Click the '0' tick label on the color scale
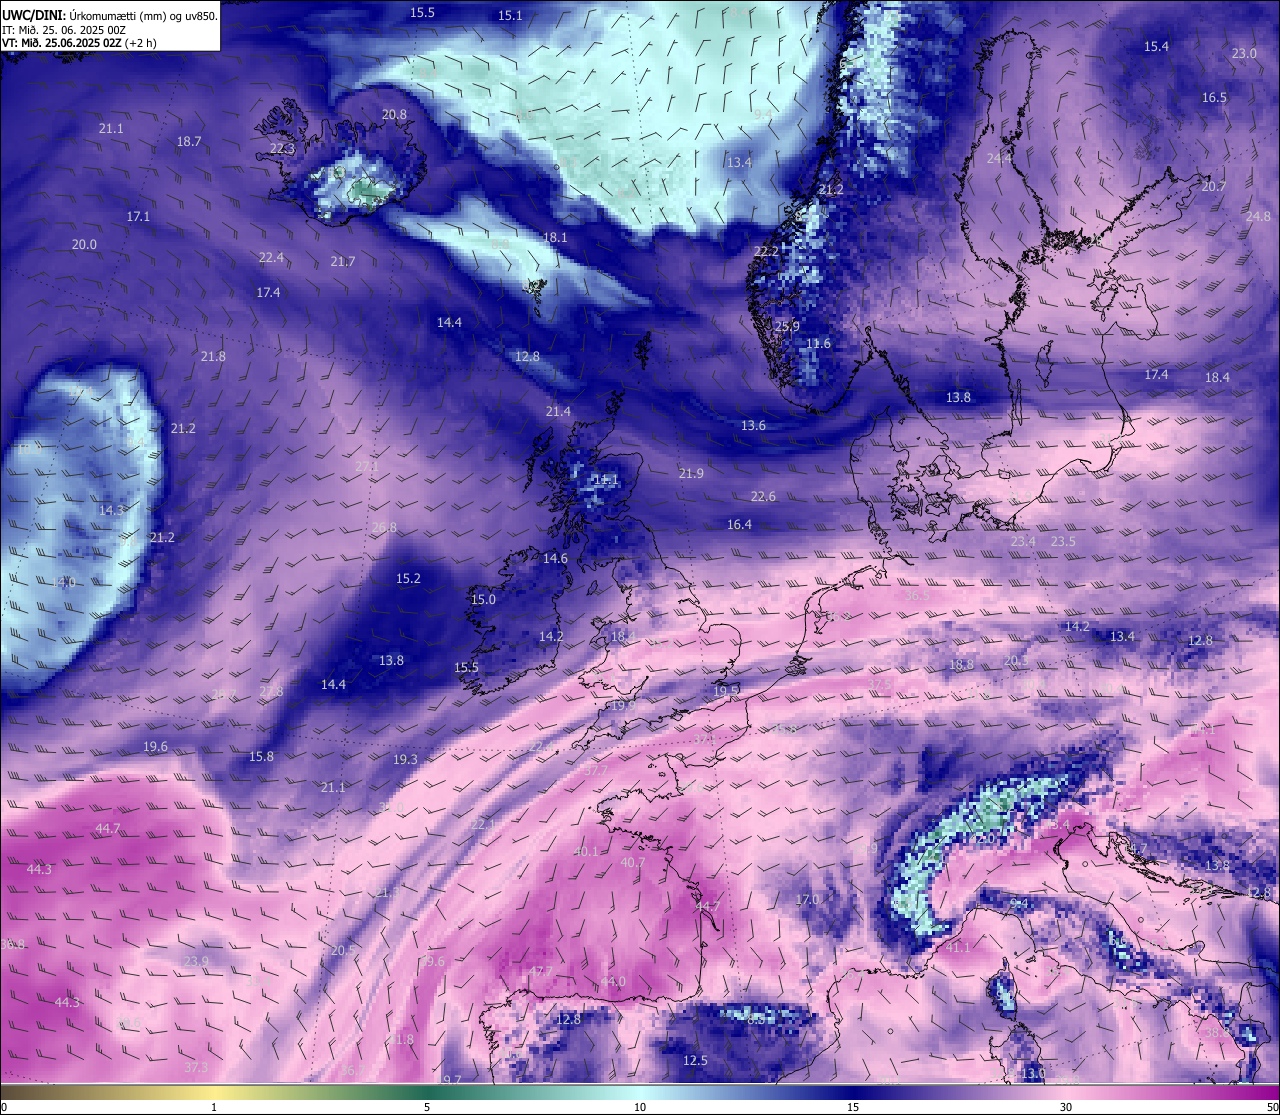The image size is (1280, 1115). (x=4, y=1107)
